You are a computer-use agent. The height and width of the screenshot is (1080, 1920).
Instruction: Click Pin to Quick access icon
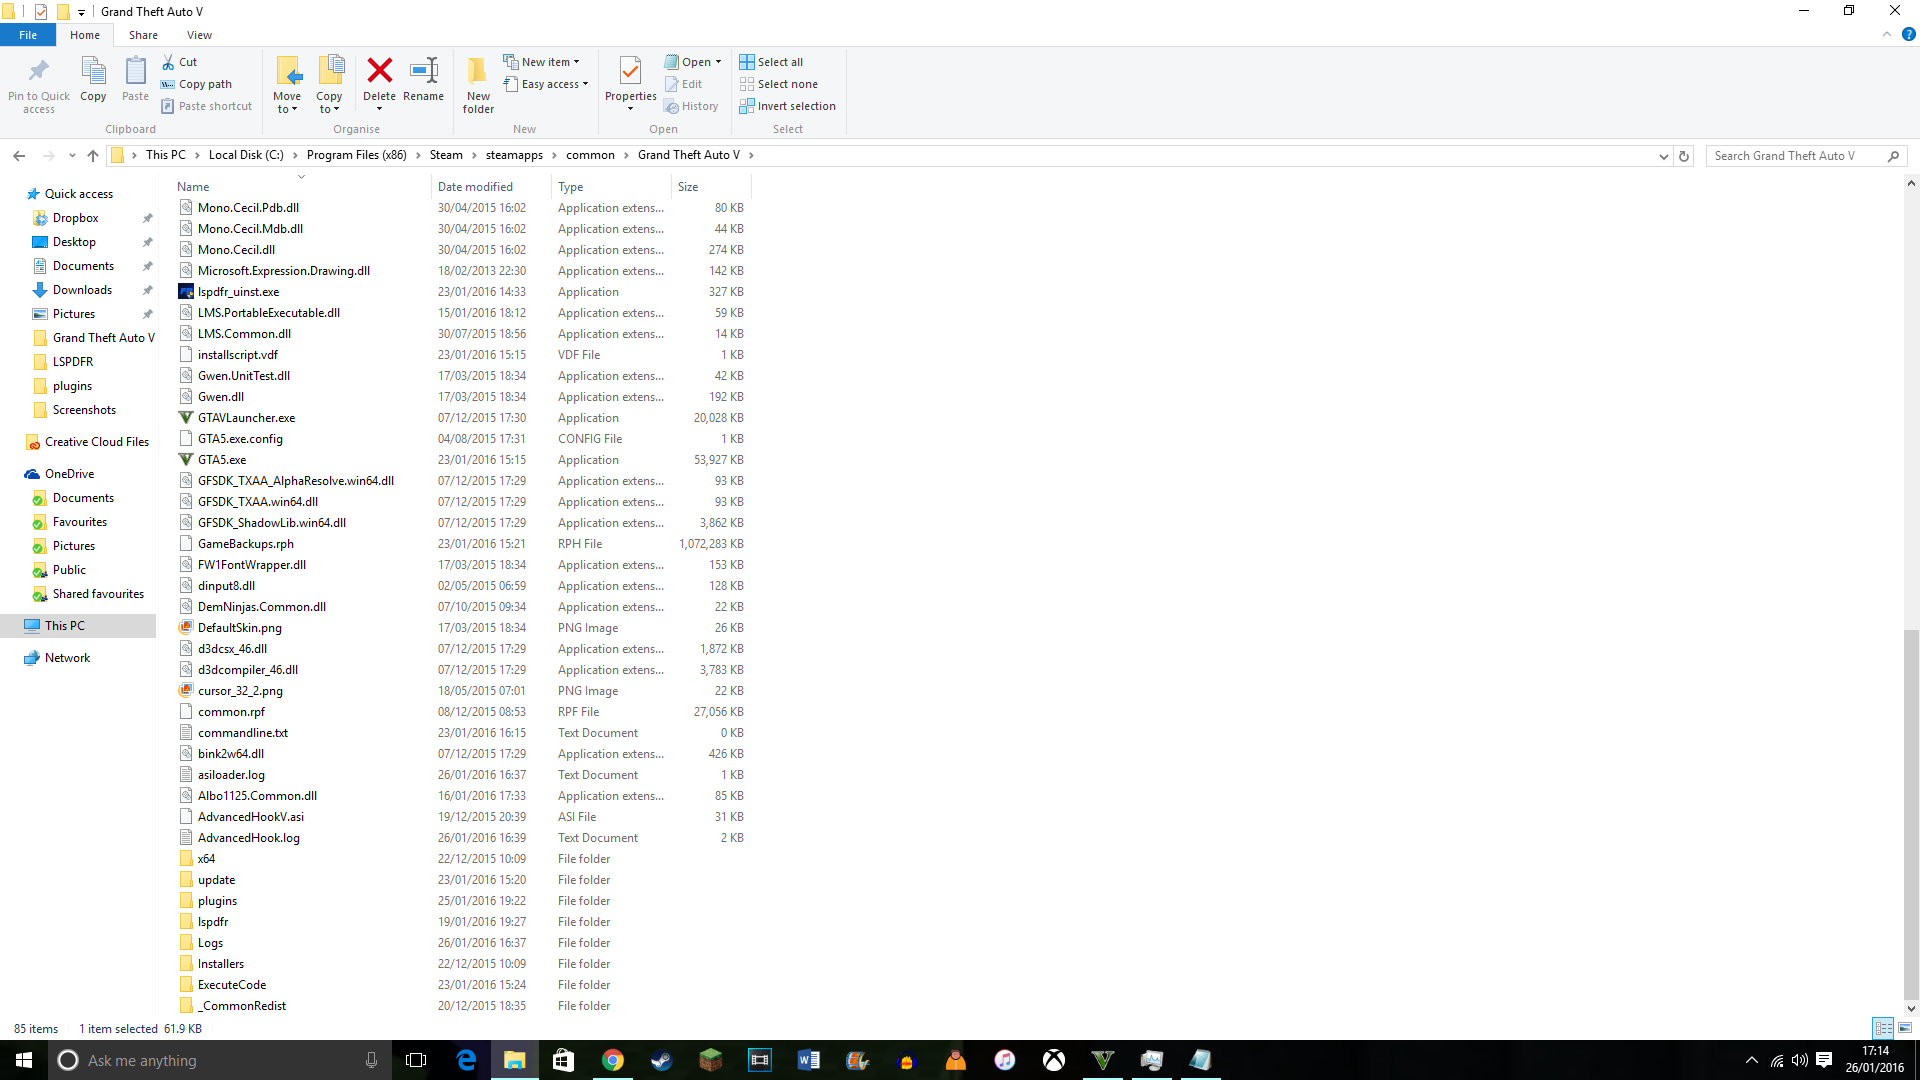39,71
